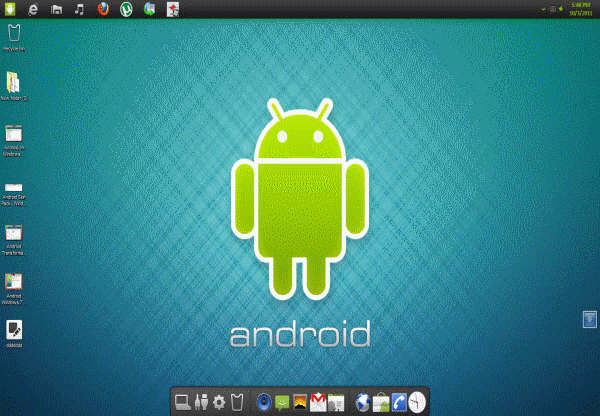This screenshot has width=600, height=416.
Task: Open the Computer laptop icon in dock
Action: 183,402
